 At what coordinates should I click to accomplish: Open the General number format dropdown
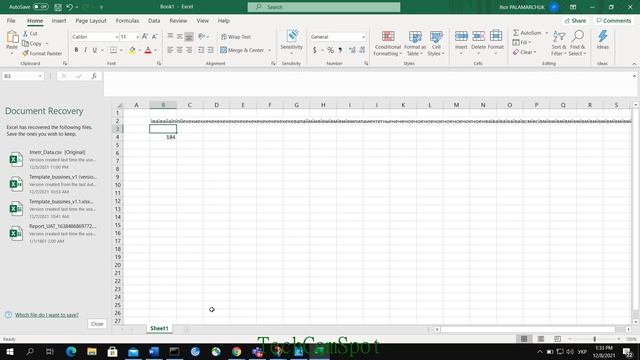(363, 37)
